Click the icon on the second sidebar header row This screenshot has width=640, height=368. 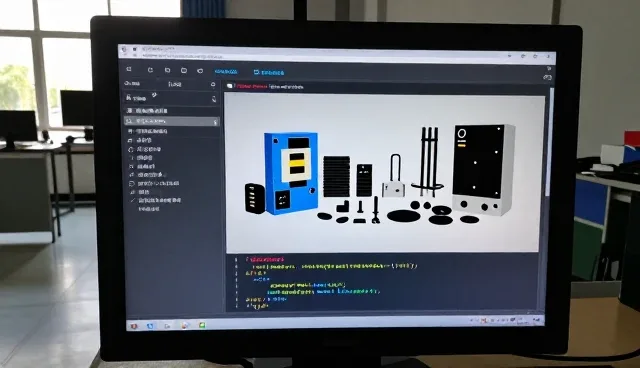tap(213, 99)
